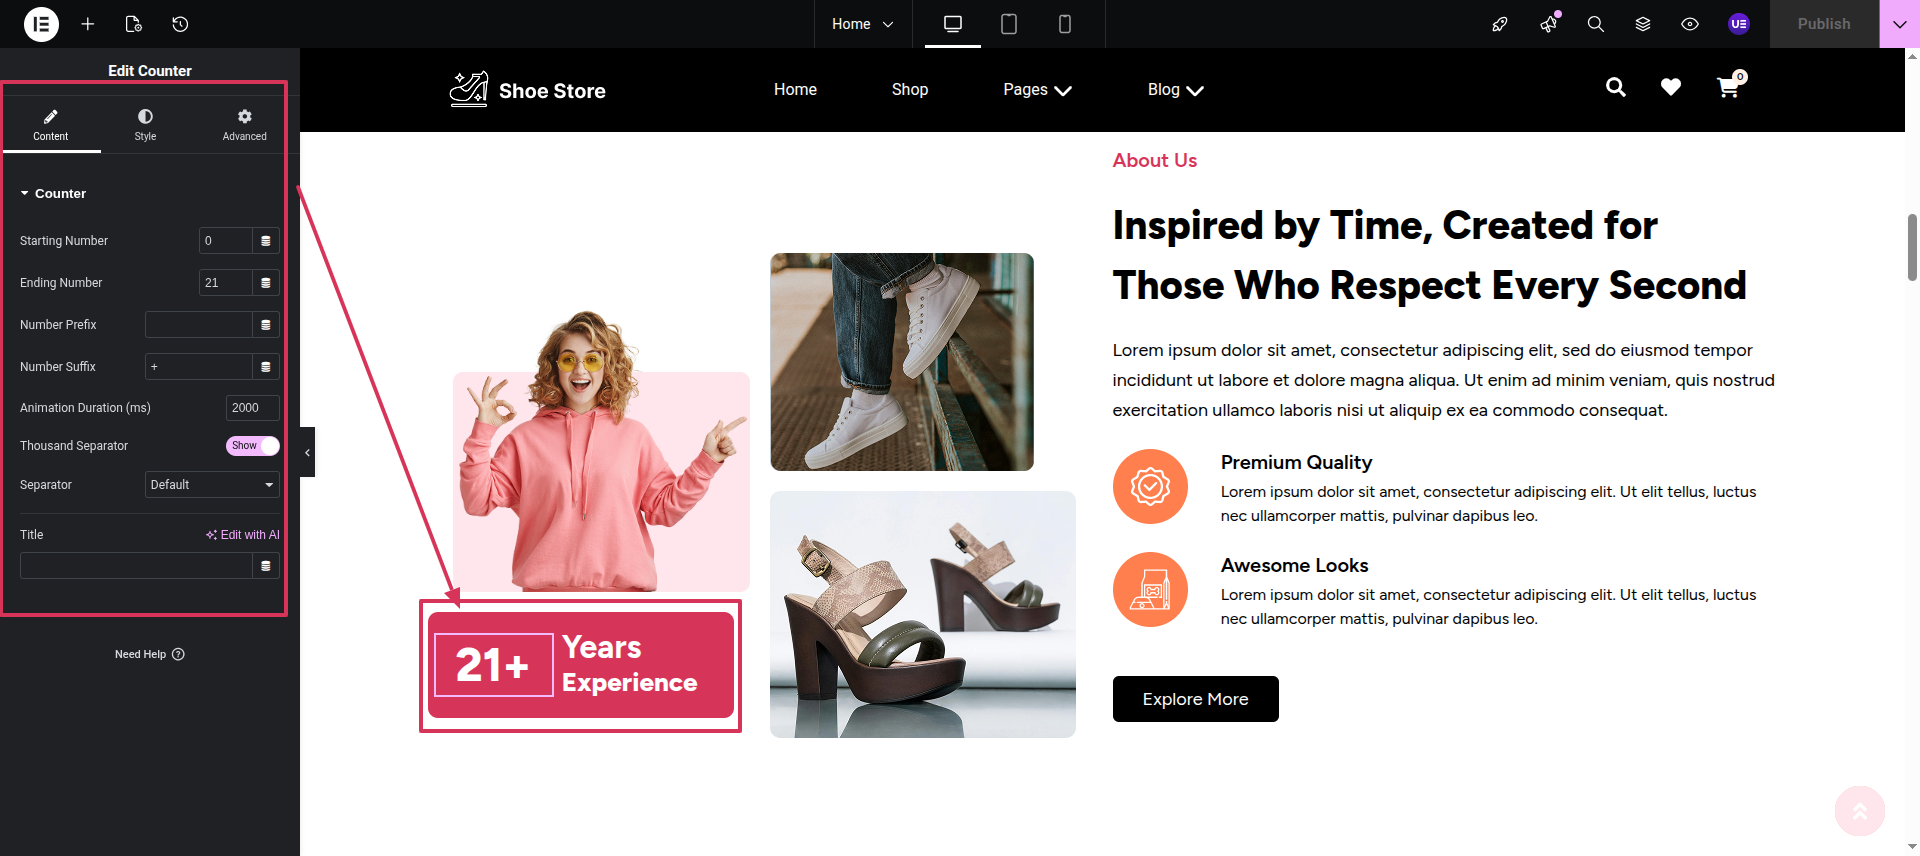The image size is (1920, 856).
Task: Open the History clock icon
Action: coord(180,24)
